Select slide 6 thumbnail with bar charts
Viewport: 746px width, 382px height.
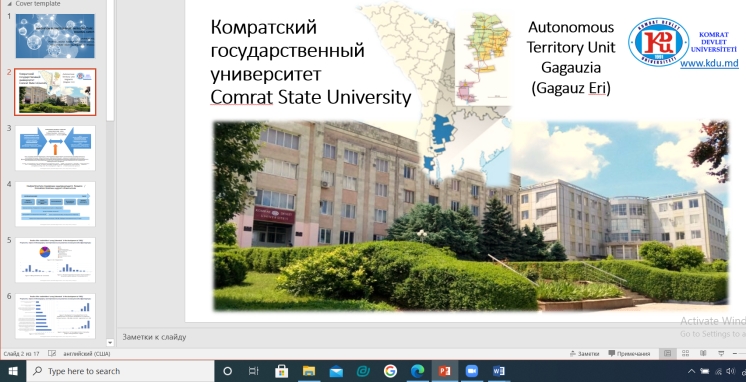(x=55, y=316)
